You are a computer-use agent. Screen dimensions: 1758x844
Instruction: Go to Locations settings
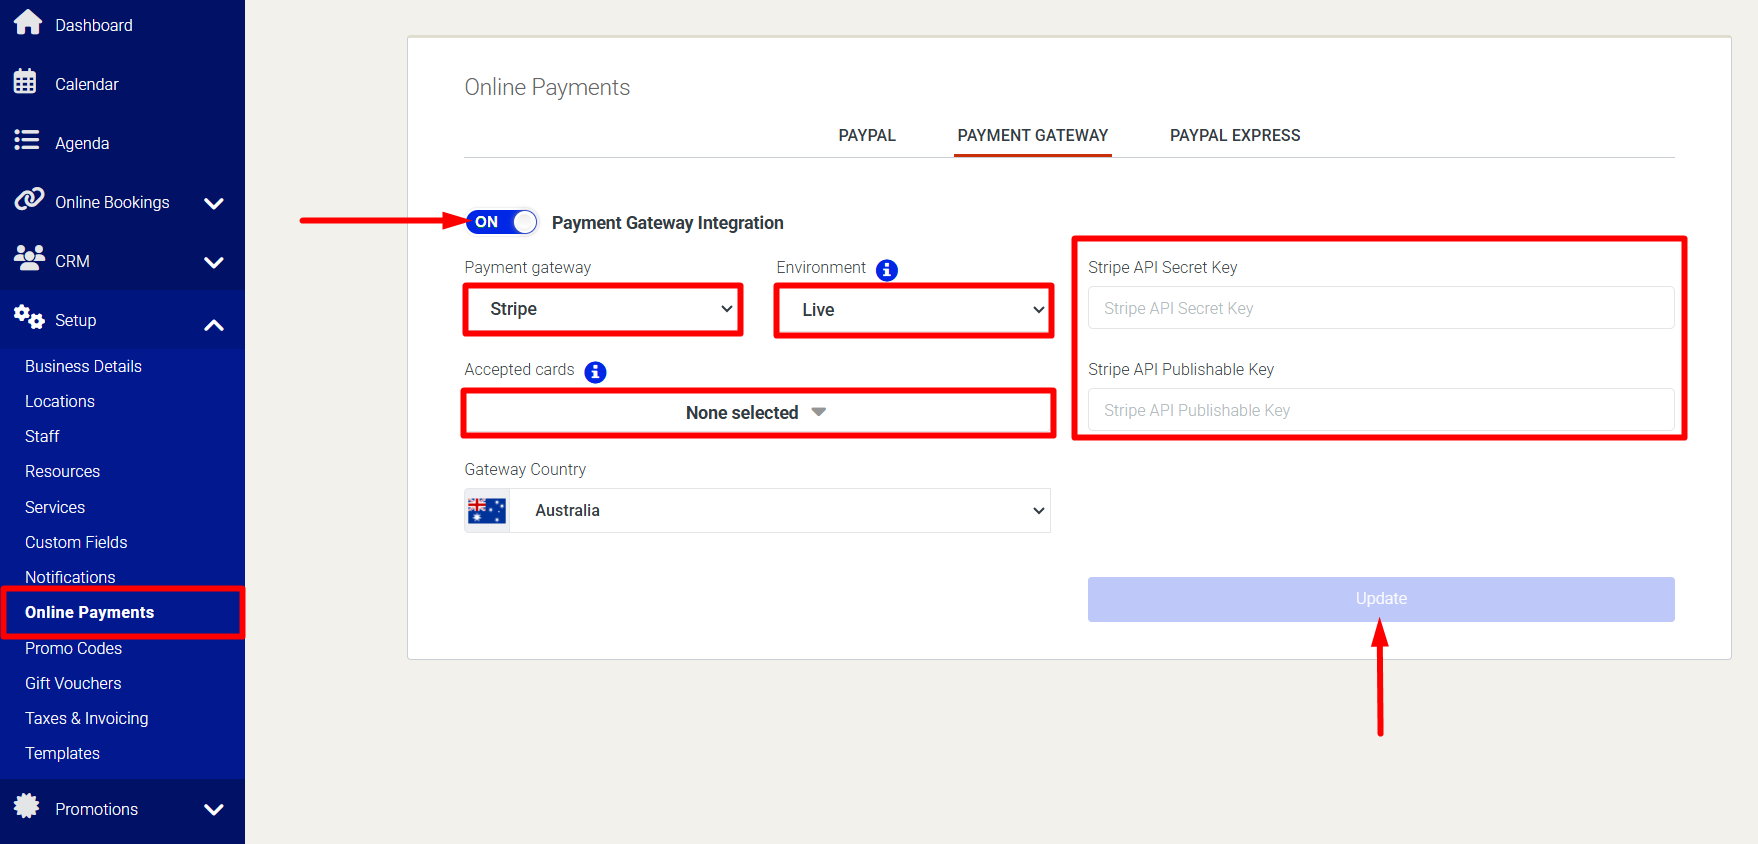tap(60, 401)
